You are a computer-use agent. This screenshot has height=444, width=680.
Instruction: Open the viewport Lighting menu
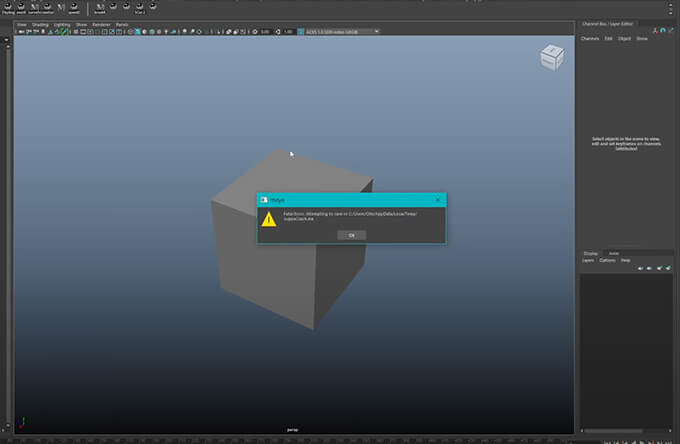[63, 24]
